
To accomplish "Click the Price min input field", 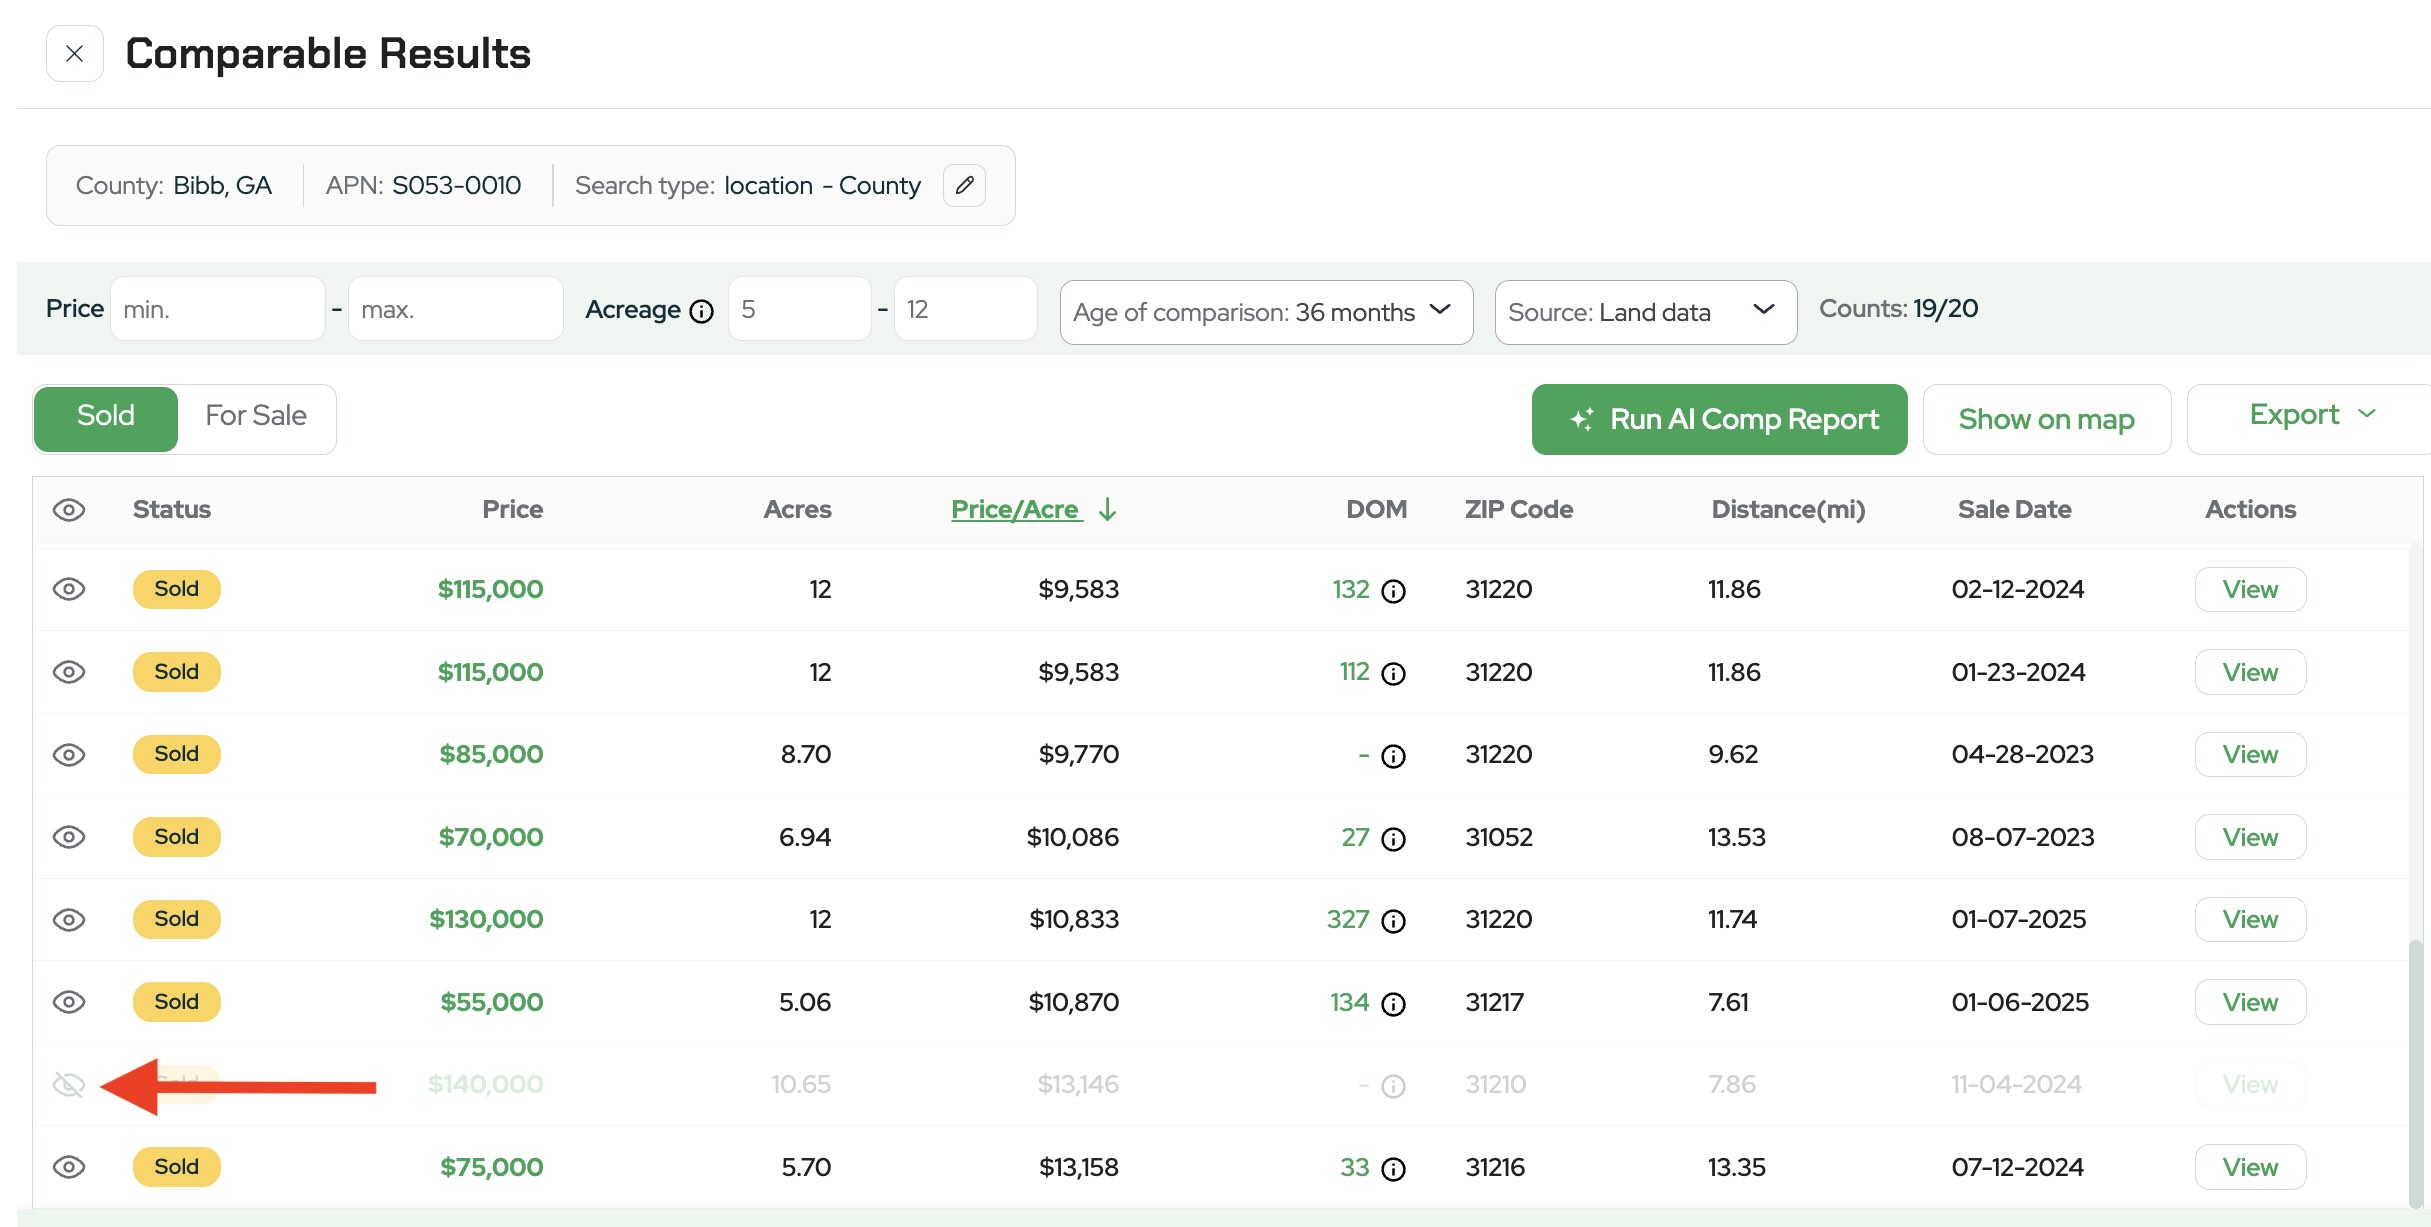I will (x=218, y=310).
